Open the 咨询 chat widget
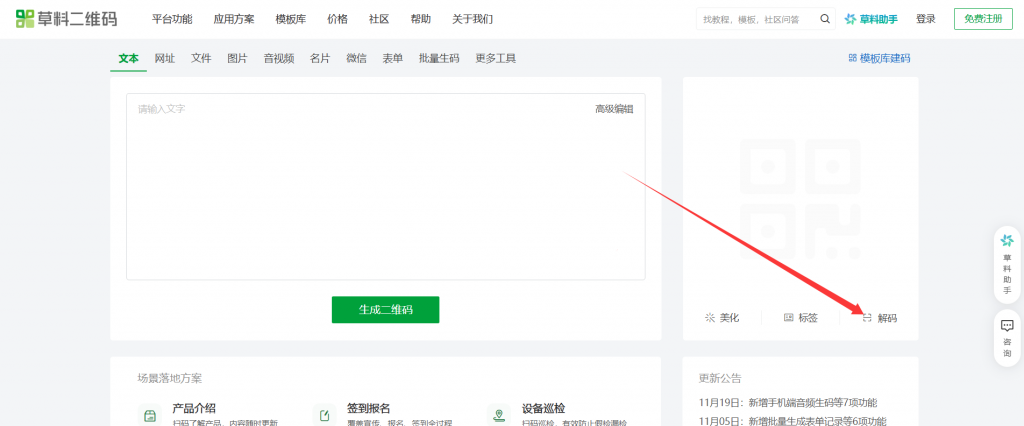Viewport: 1024px width, 426px height. click(1007, 338)
